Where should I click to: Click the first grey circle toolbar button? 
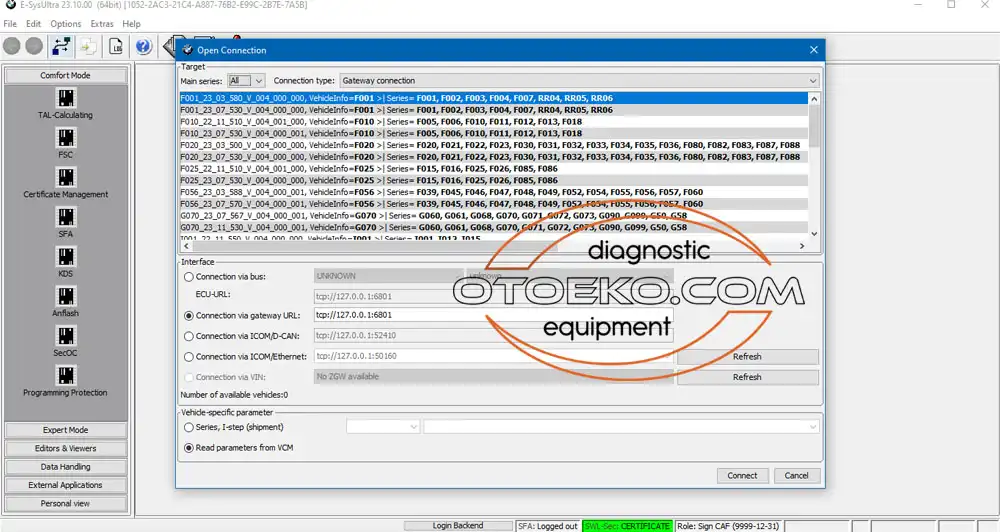pos(11,47)
